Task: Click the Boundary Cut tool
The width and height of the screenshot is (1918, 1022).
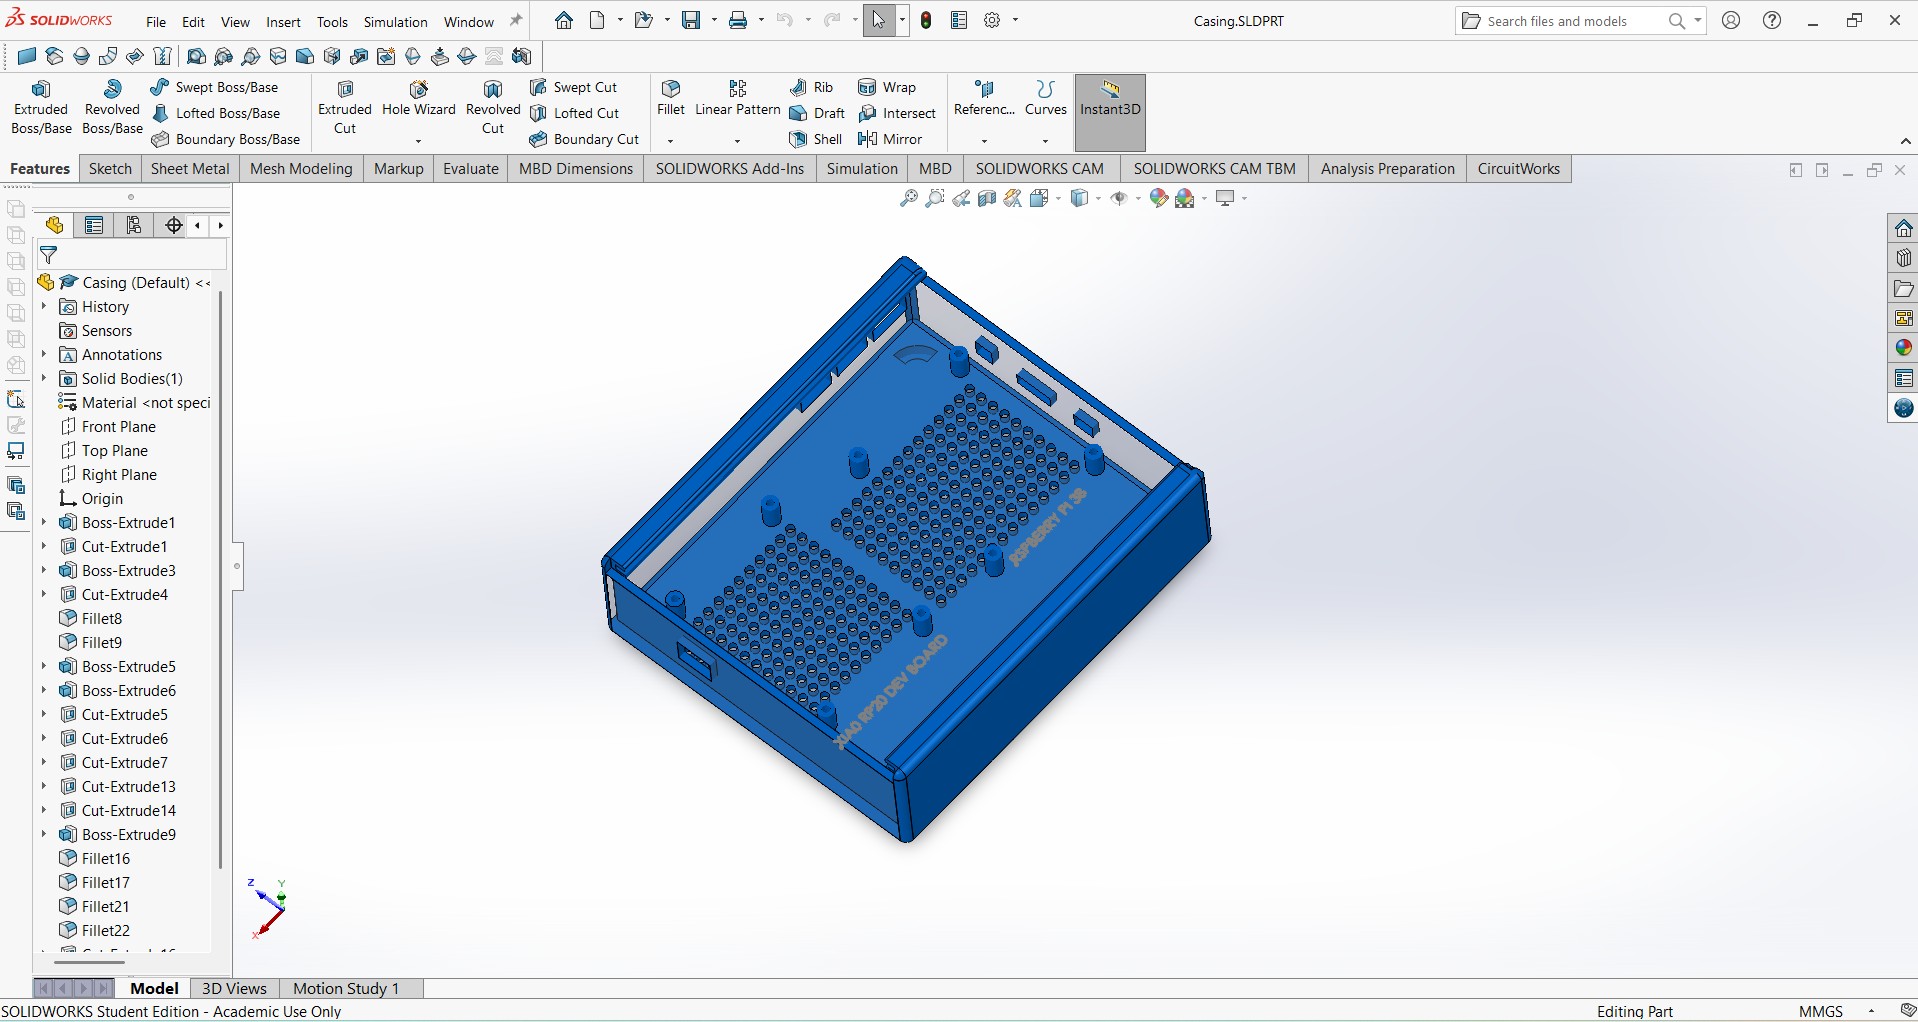Action: 584,140
